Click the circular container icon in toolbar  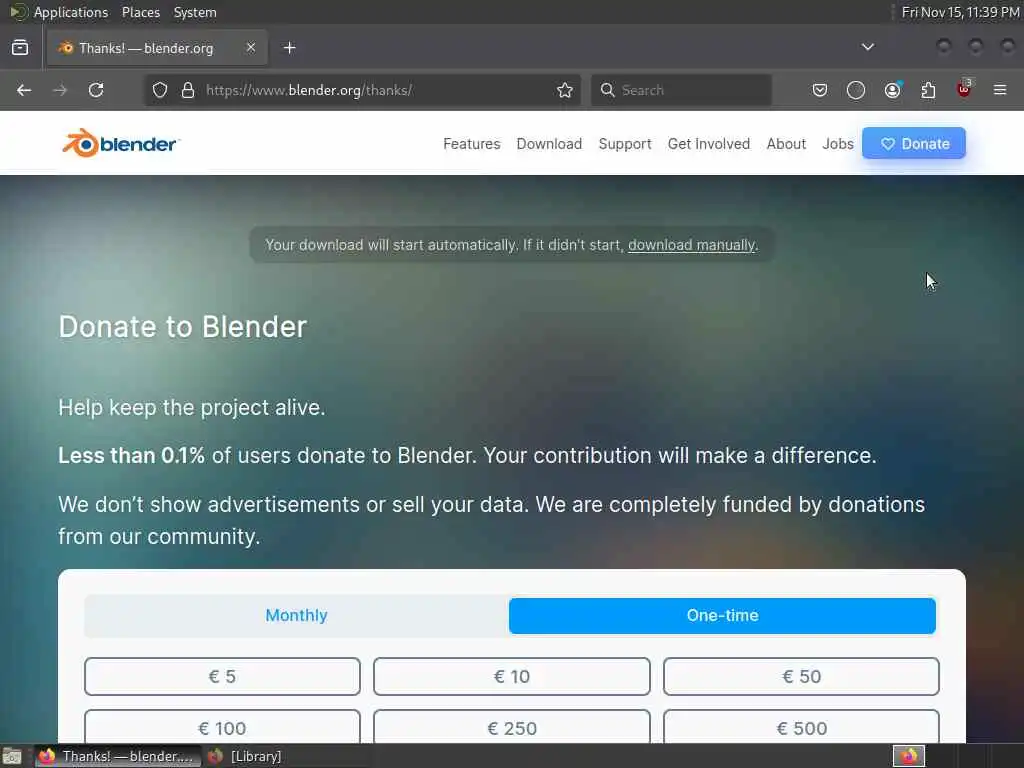(x=856, y=90)
